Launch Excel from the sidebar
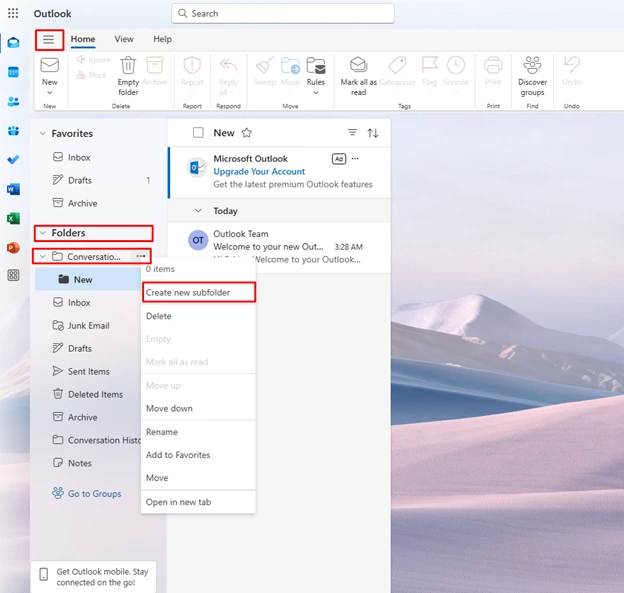Screen dimensions: 624x593 point(13,218)
